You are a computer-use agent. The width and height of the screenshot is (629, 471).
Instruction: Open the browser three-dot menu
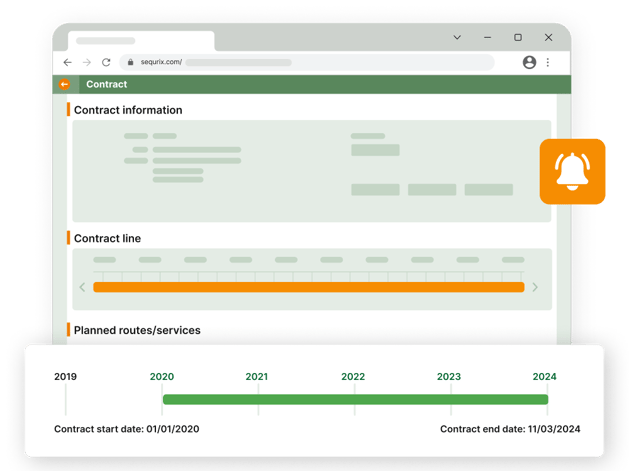pyautogui.click(x=548, y=62)
